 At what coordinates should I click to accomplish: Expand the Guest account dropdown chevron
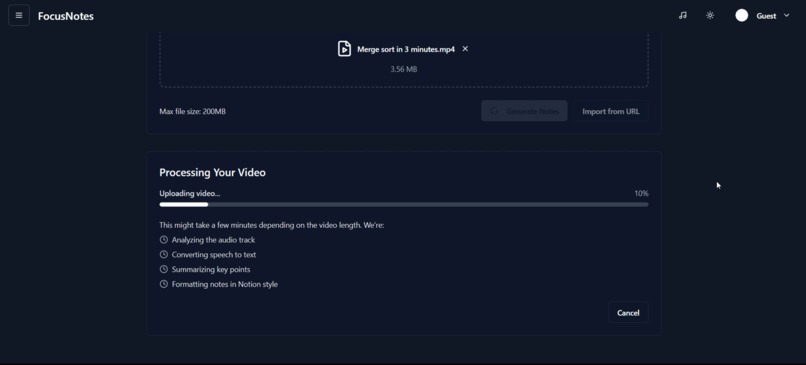coord(786,15)
